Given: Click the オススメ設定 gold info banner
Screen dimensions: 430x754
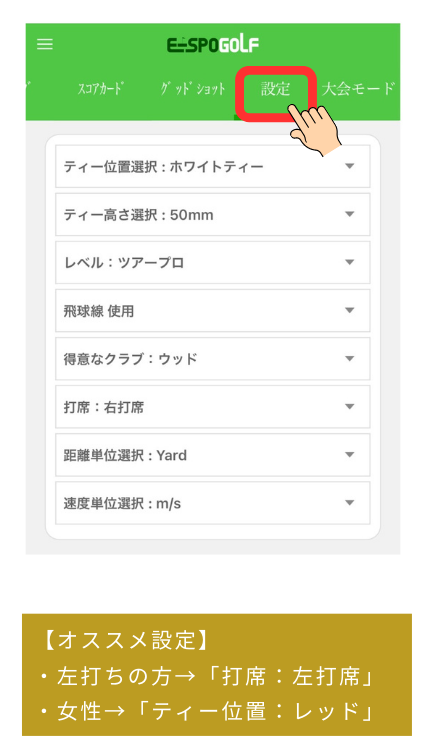Looking at the screenshot, I should [217, 675].
